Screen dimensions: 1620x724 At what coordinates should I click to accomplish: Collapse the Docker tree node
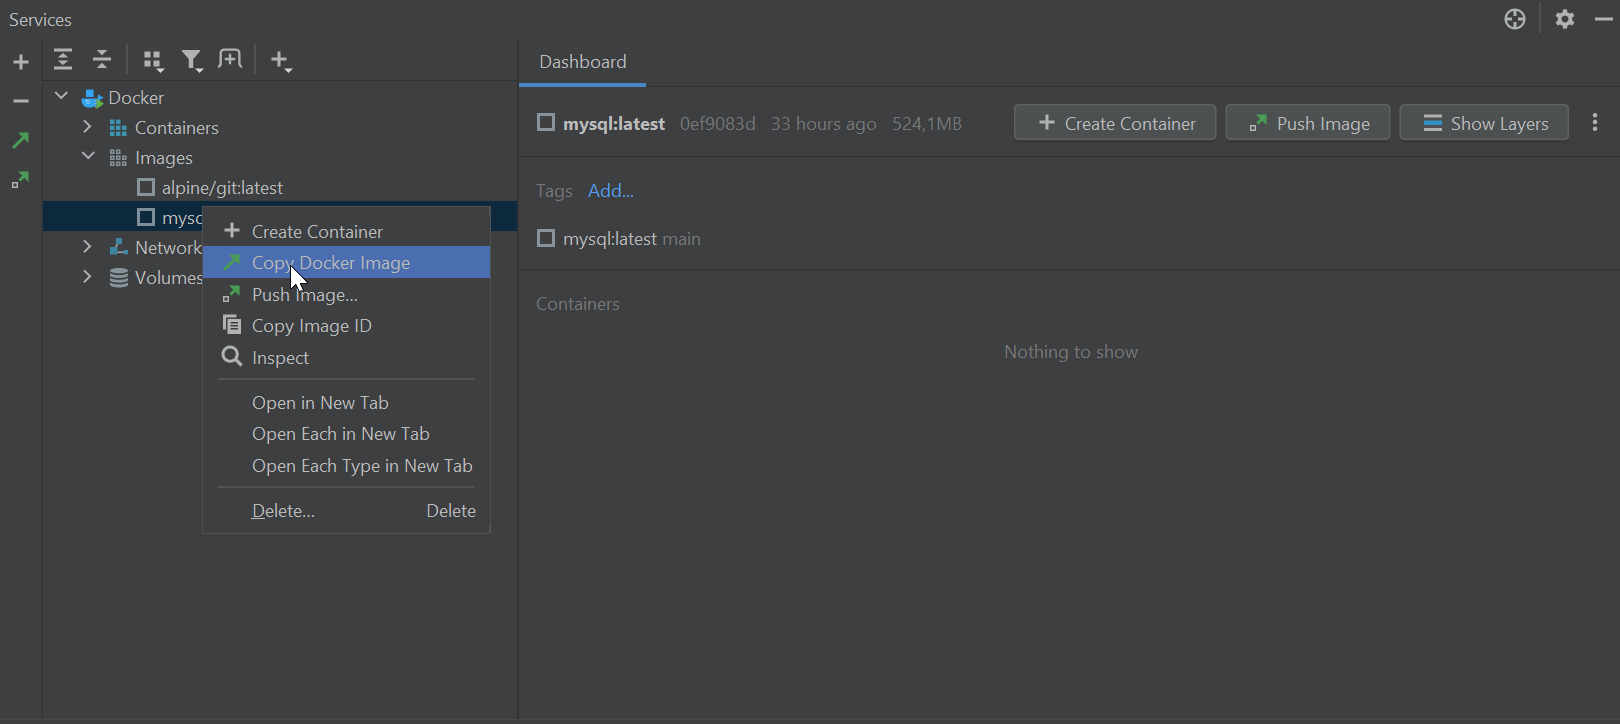point(61,97)
